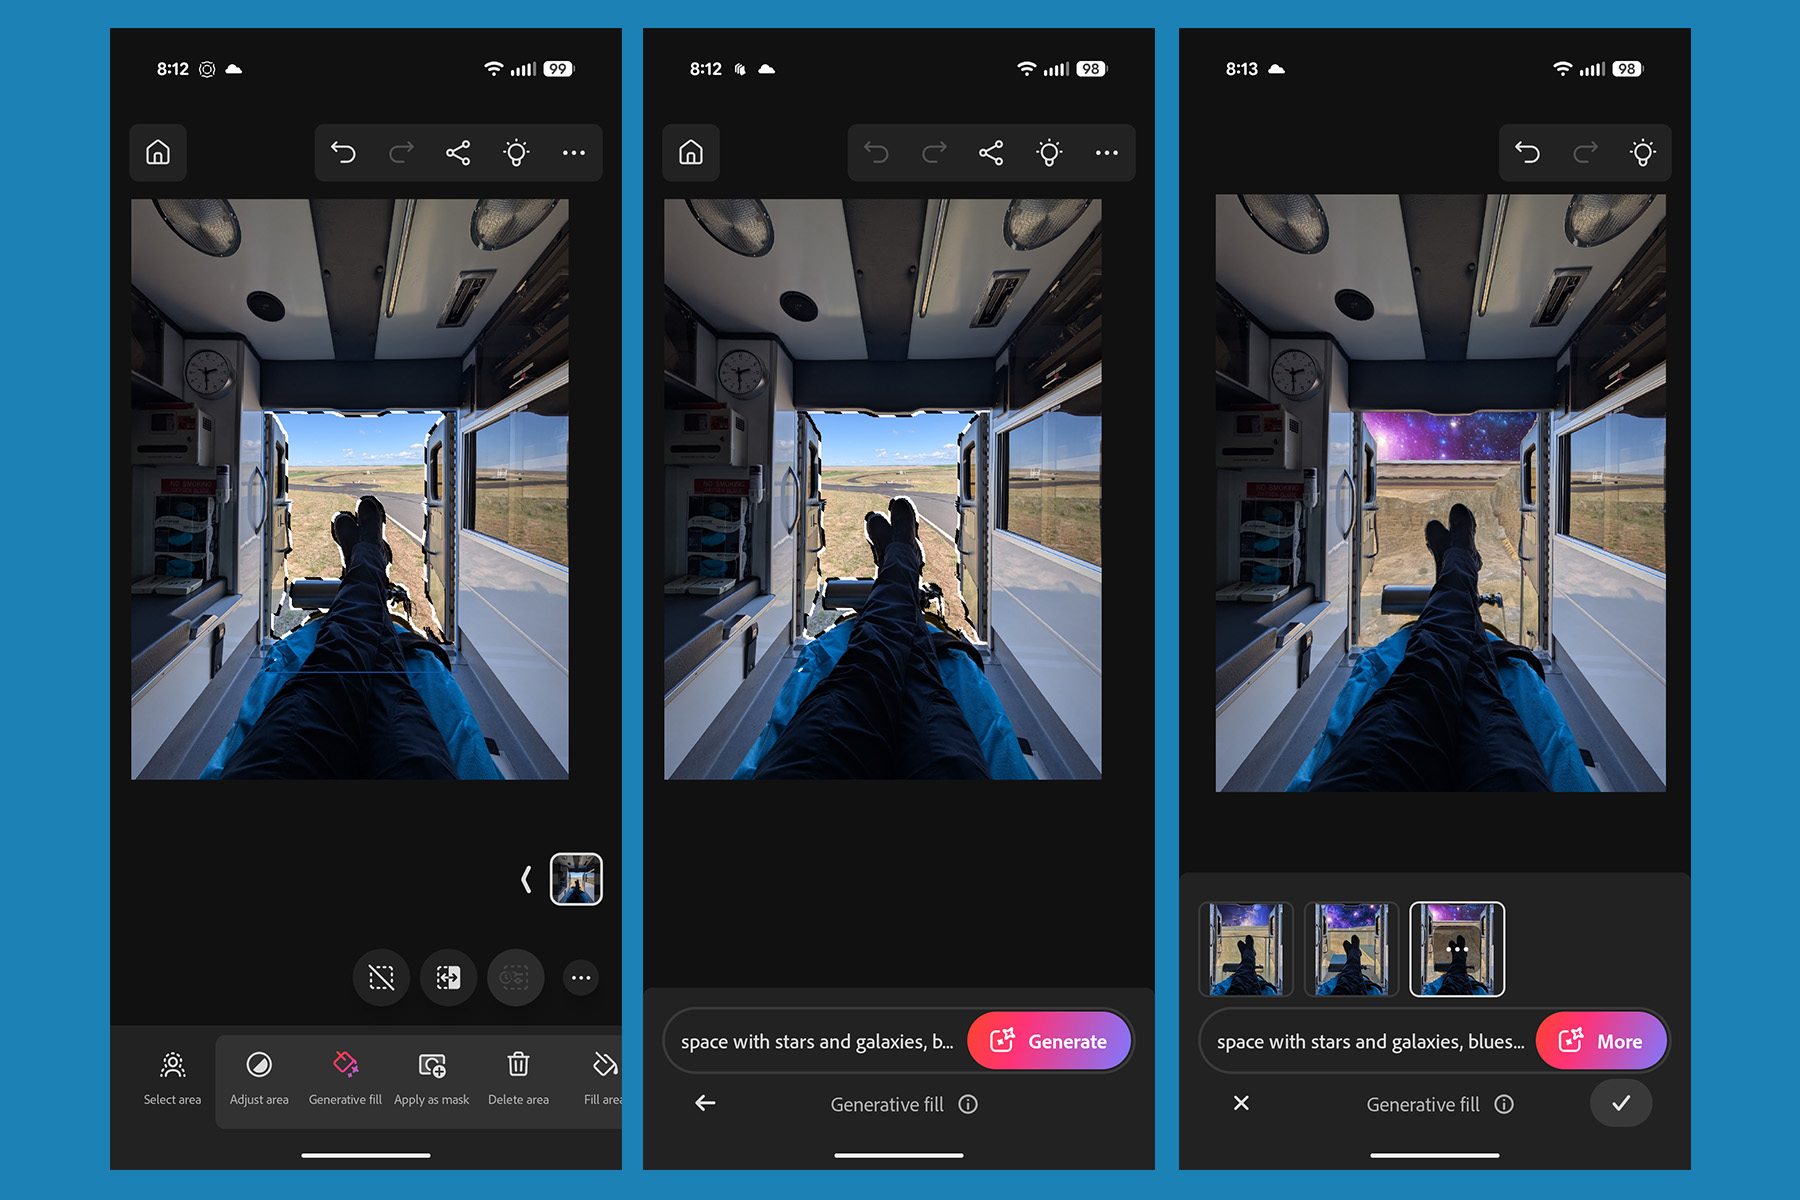Tap the Generative fill info icon on middle screen
This screenshot has width=1800, height=1200.
coord(968,1104)
